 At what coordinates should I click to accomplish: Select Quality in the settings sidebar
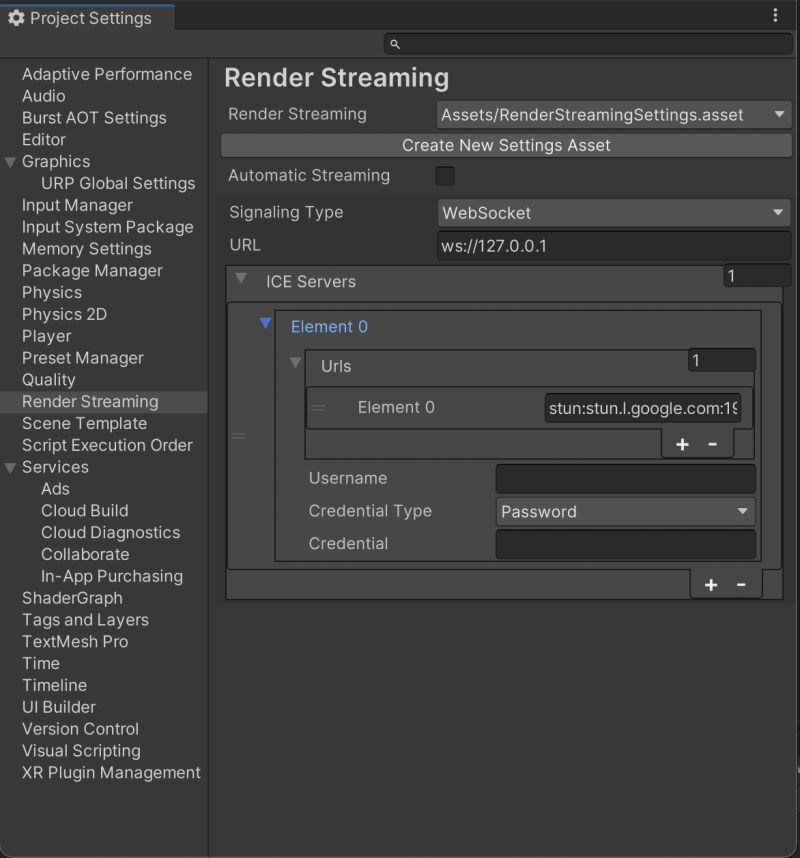tap(47, 379)
